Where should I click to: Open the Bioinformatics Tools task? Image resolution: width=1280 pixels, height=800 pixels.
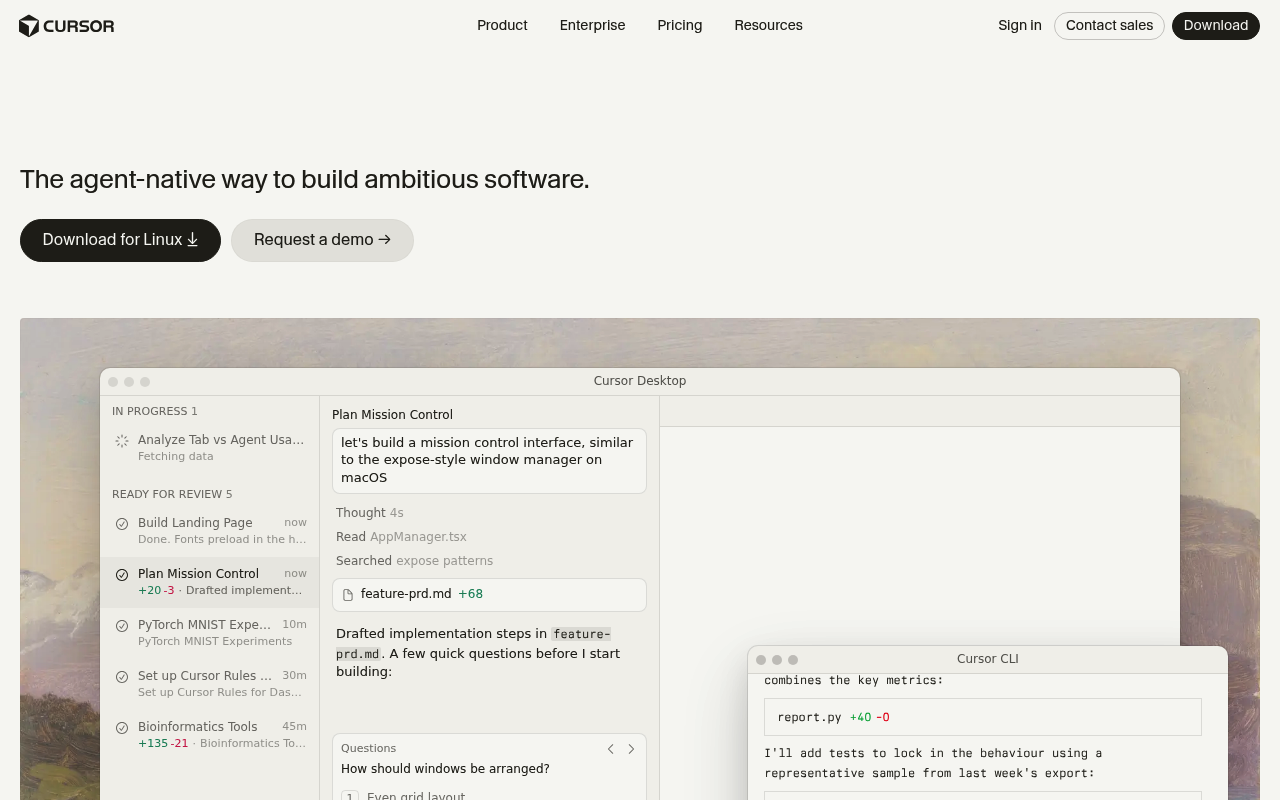[x=210, y=735]
